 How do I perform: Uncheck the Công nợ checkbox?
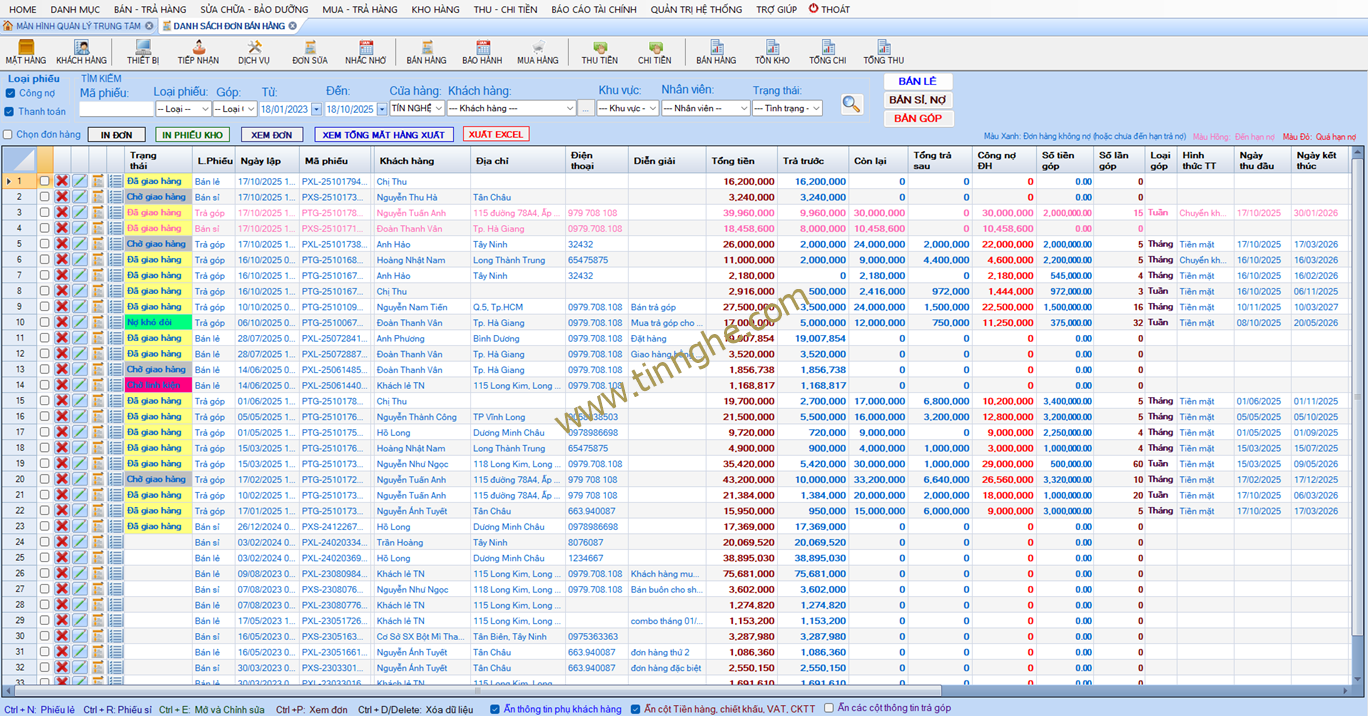9,93
